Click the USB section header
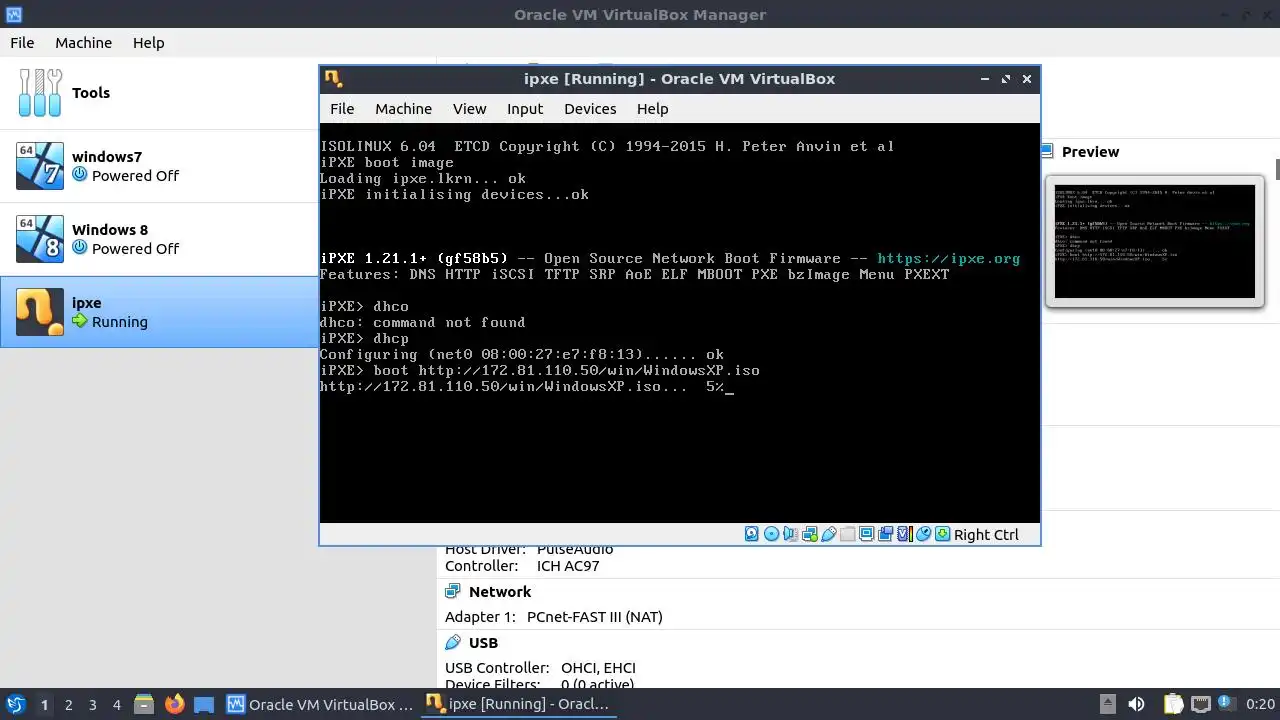Screen dimensions: 1280x720 click(x=483, y=642)
